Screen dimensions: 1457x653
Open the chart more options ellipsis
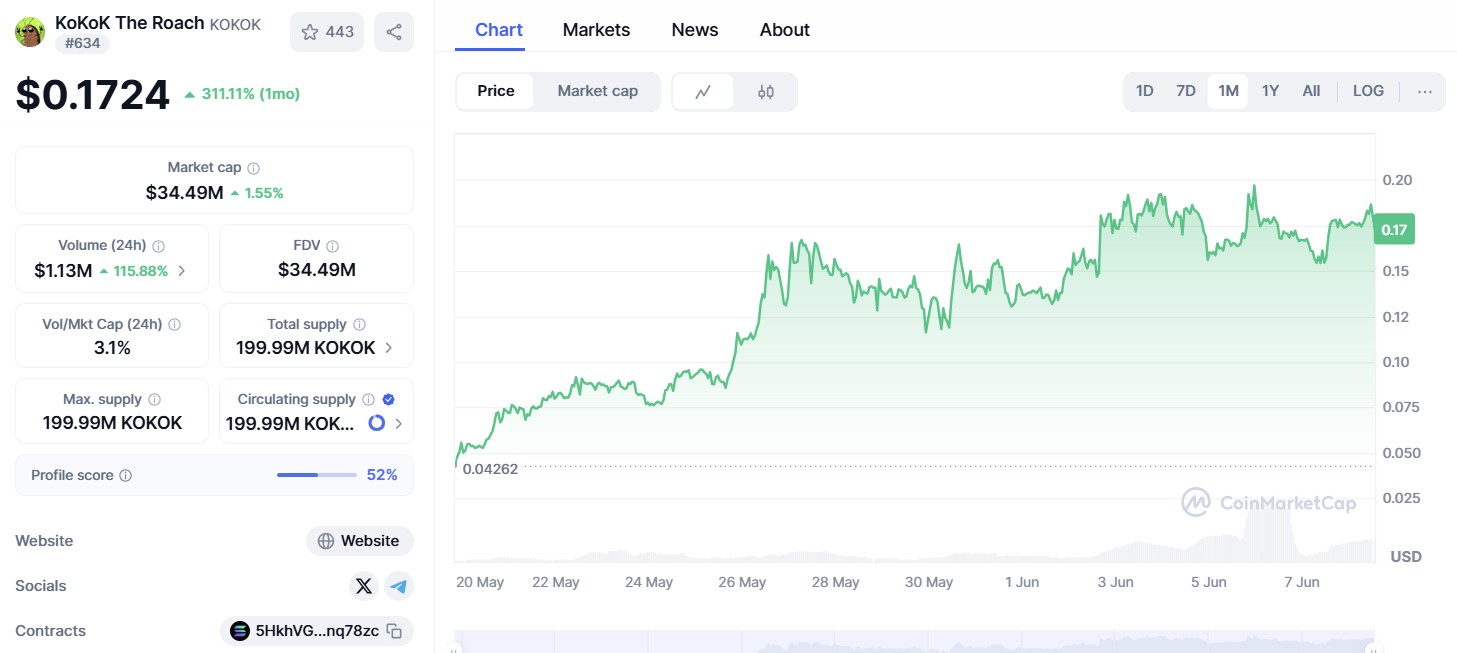1425,92
